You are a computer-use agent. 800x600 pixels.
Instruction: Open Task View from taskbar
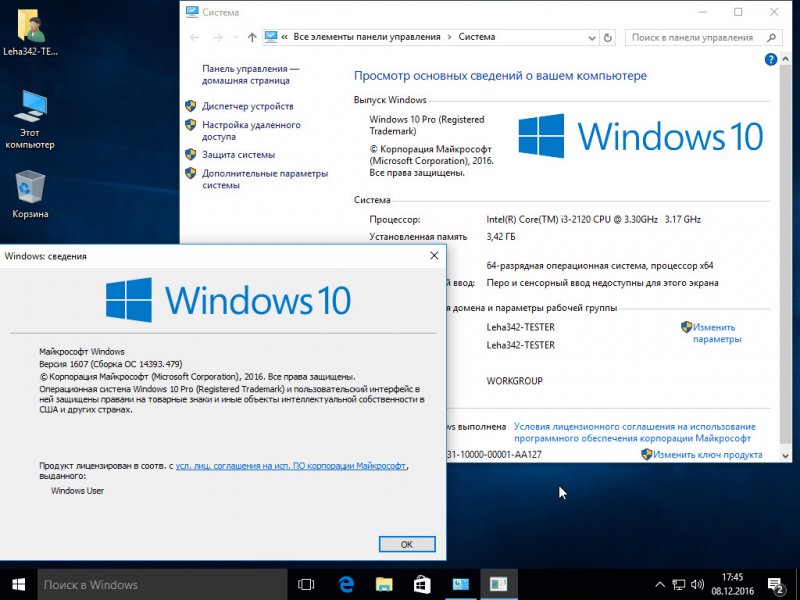coord(306,585)
